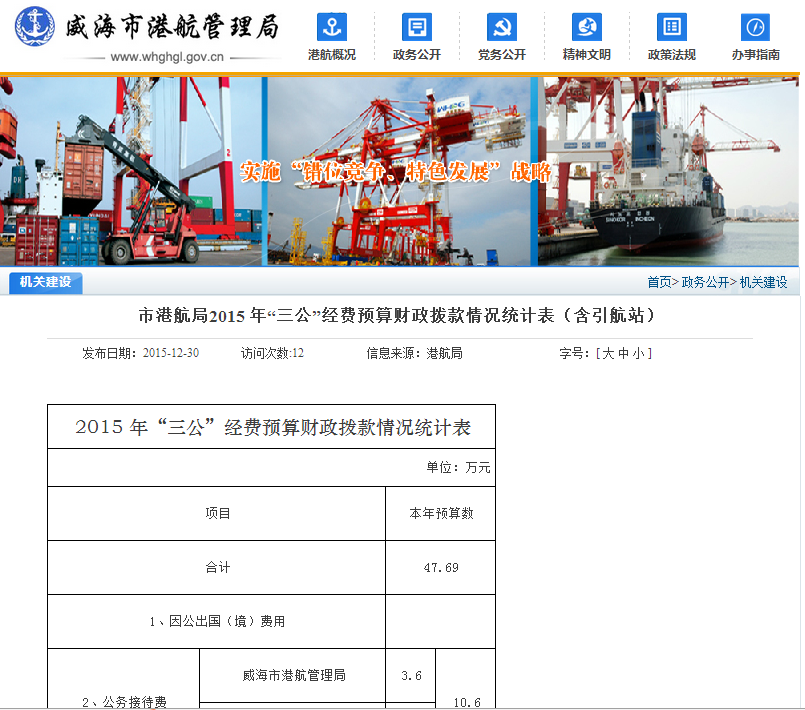805x710 pixels.
Task: Open the 政务公开 navigation icon
Action: click(416, 27)
